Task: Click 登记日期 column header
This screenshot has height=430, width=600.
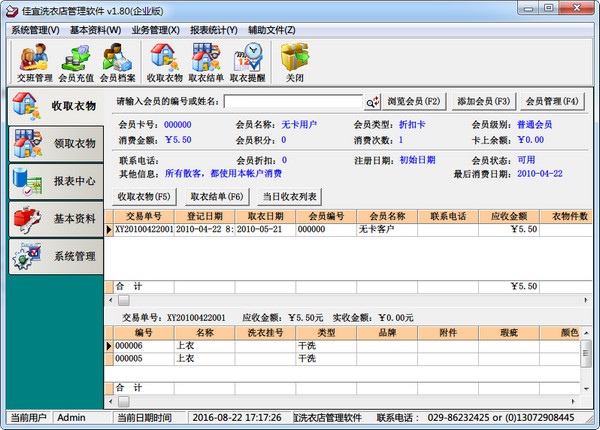Action: pyautogui.click(x=205, y=217)
